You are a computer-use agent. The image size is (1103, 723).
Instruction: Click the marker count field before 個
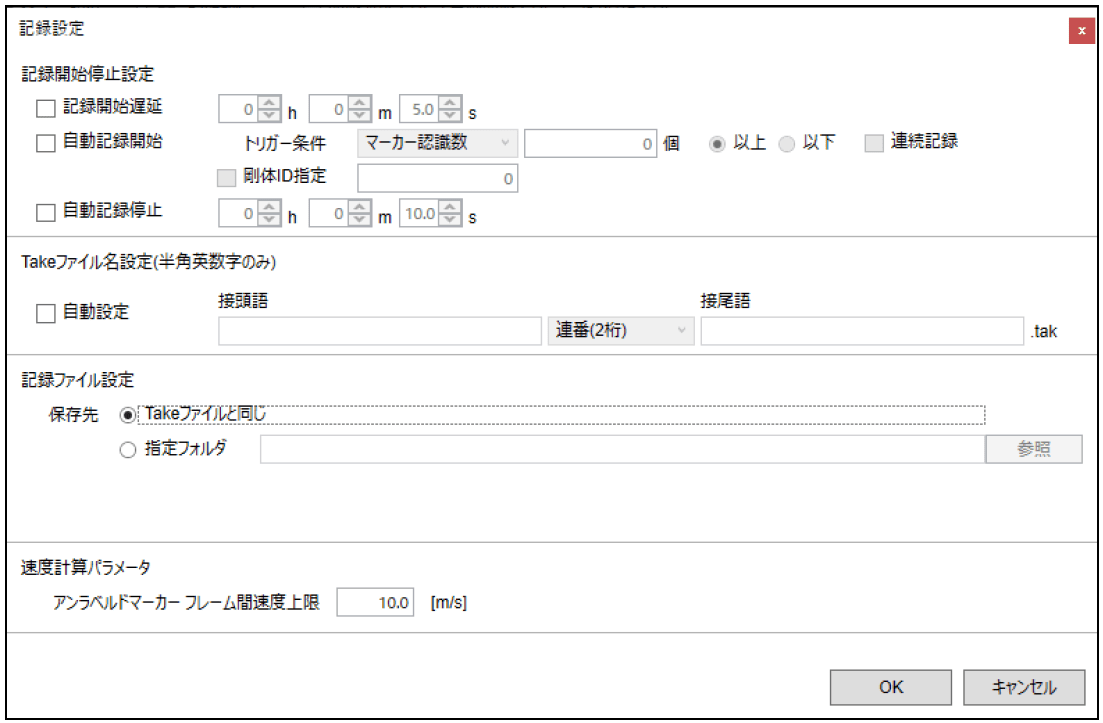click(x=590, y=143)
